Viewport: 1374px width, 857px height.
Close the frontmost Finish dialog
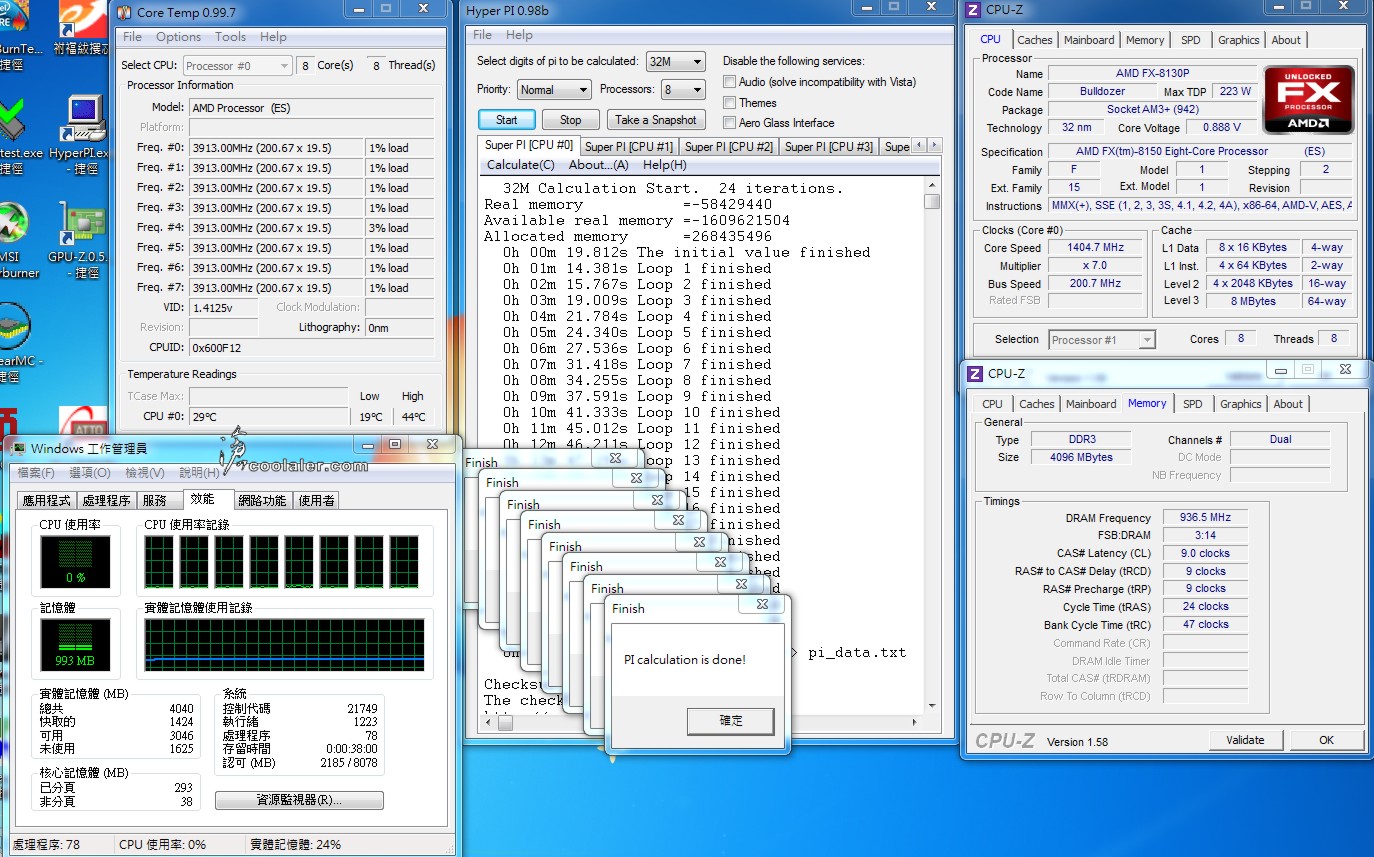(x=762, y=605)
